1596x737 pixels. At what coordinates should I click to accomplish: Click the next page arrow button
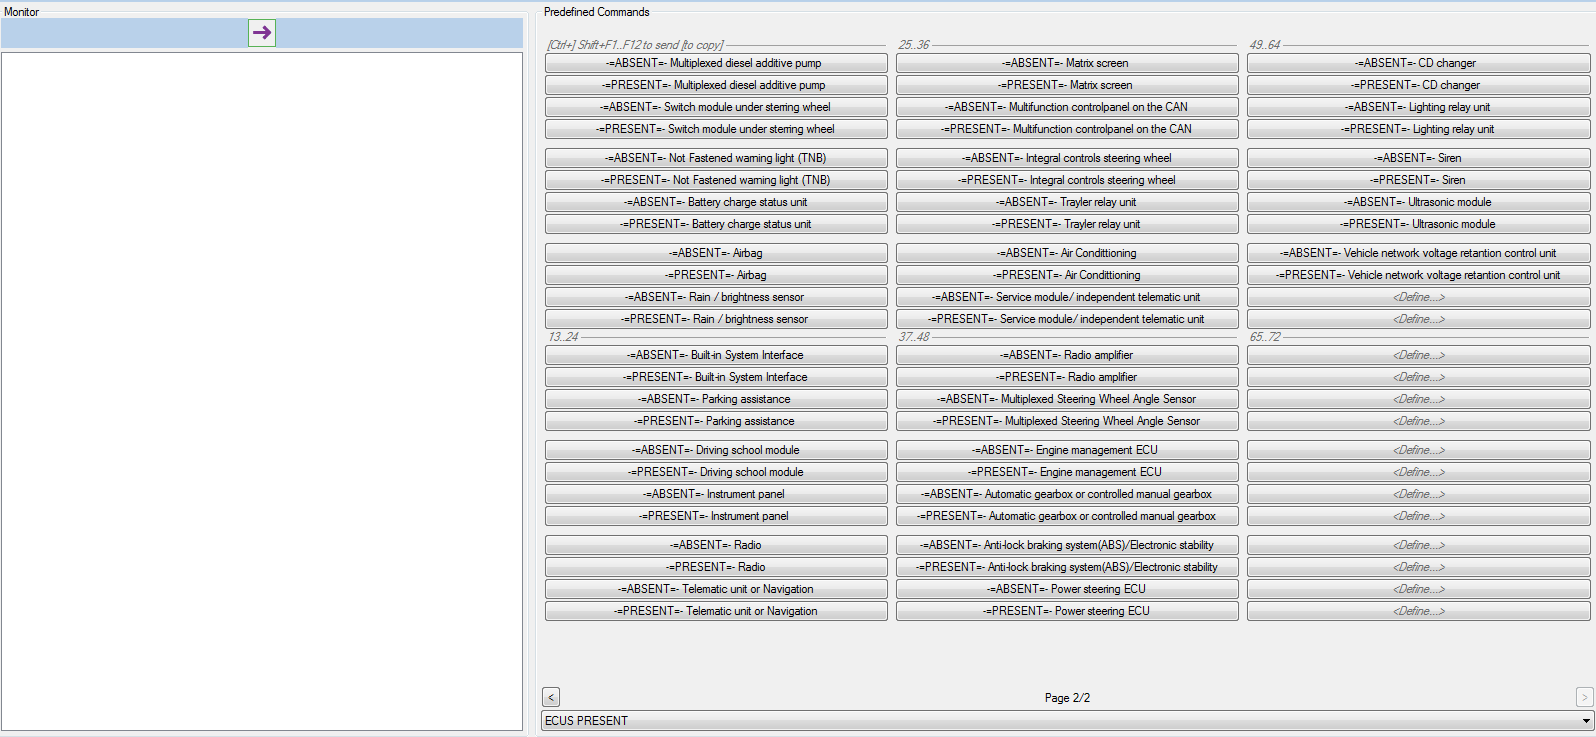point(1585,697)
